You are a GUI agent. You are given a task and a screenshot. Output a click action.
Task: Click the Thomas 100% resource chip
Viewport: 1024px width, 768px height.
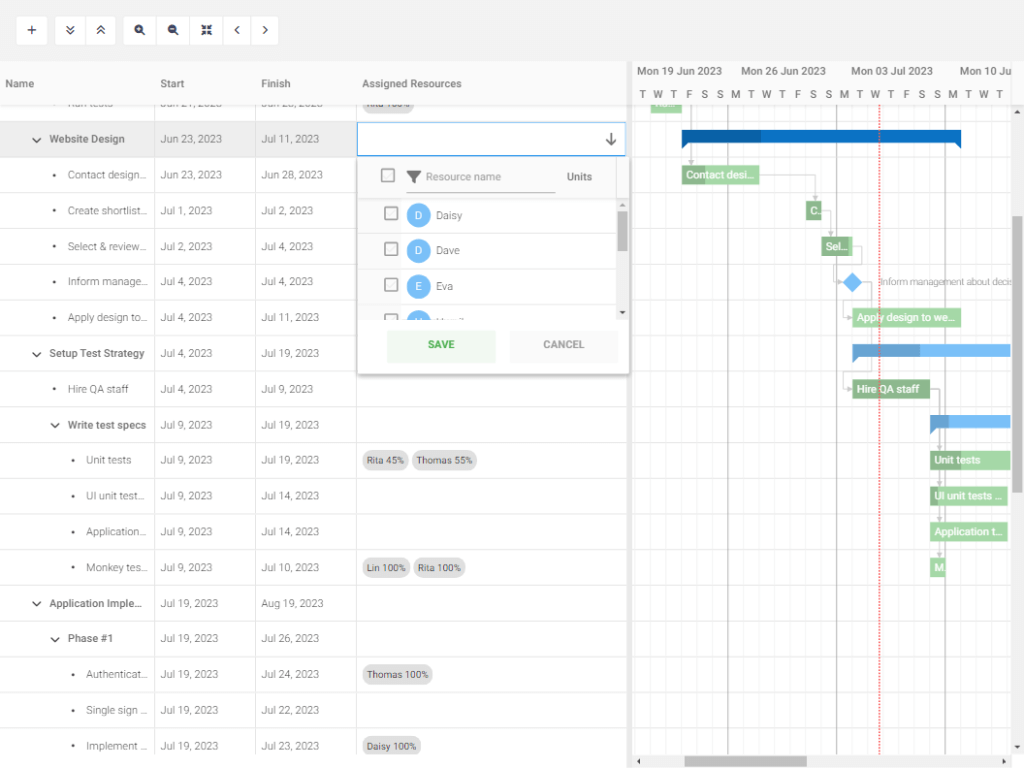tap(397, 675)
